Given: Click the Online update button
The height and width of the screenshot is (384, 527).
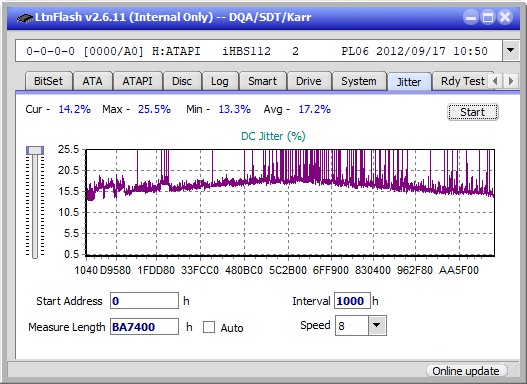Looking at the screenshot, I should [x=466, y=371].
